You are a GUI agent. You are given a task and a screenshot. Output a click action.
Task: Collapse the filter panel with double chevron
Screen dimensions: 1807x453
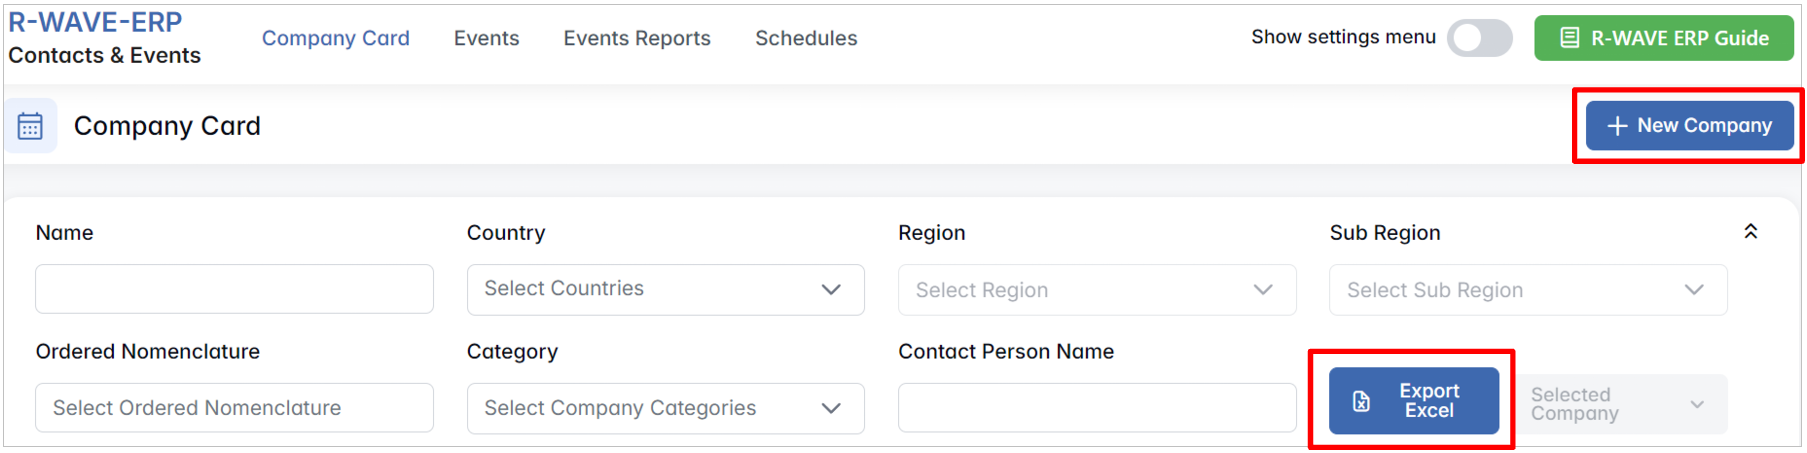tap(1750, 232)
